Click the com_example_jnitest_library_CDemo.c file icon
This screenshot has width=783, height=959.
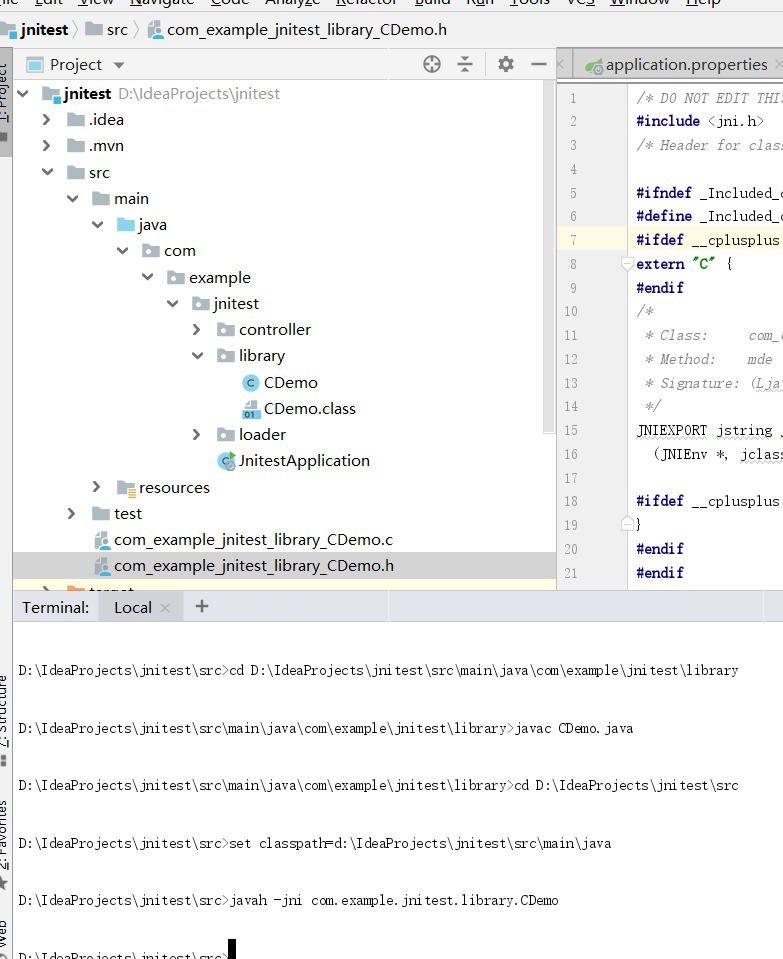102,540
